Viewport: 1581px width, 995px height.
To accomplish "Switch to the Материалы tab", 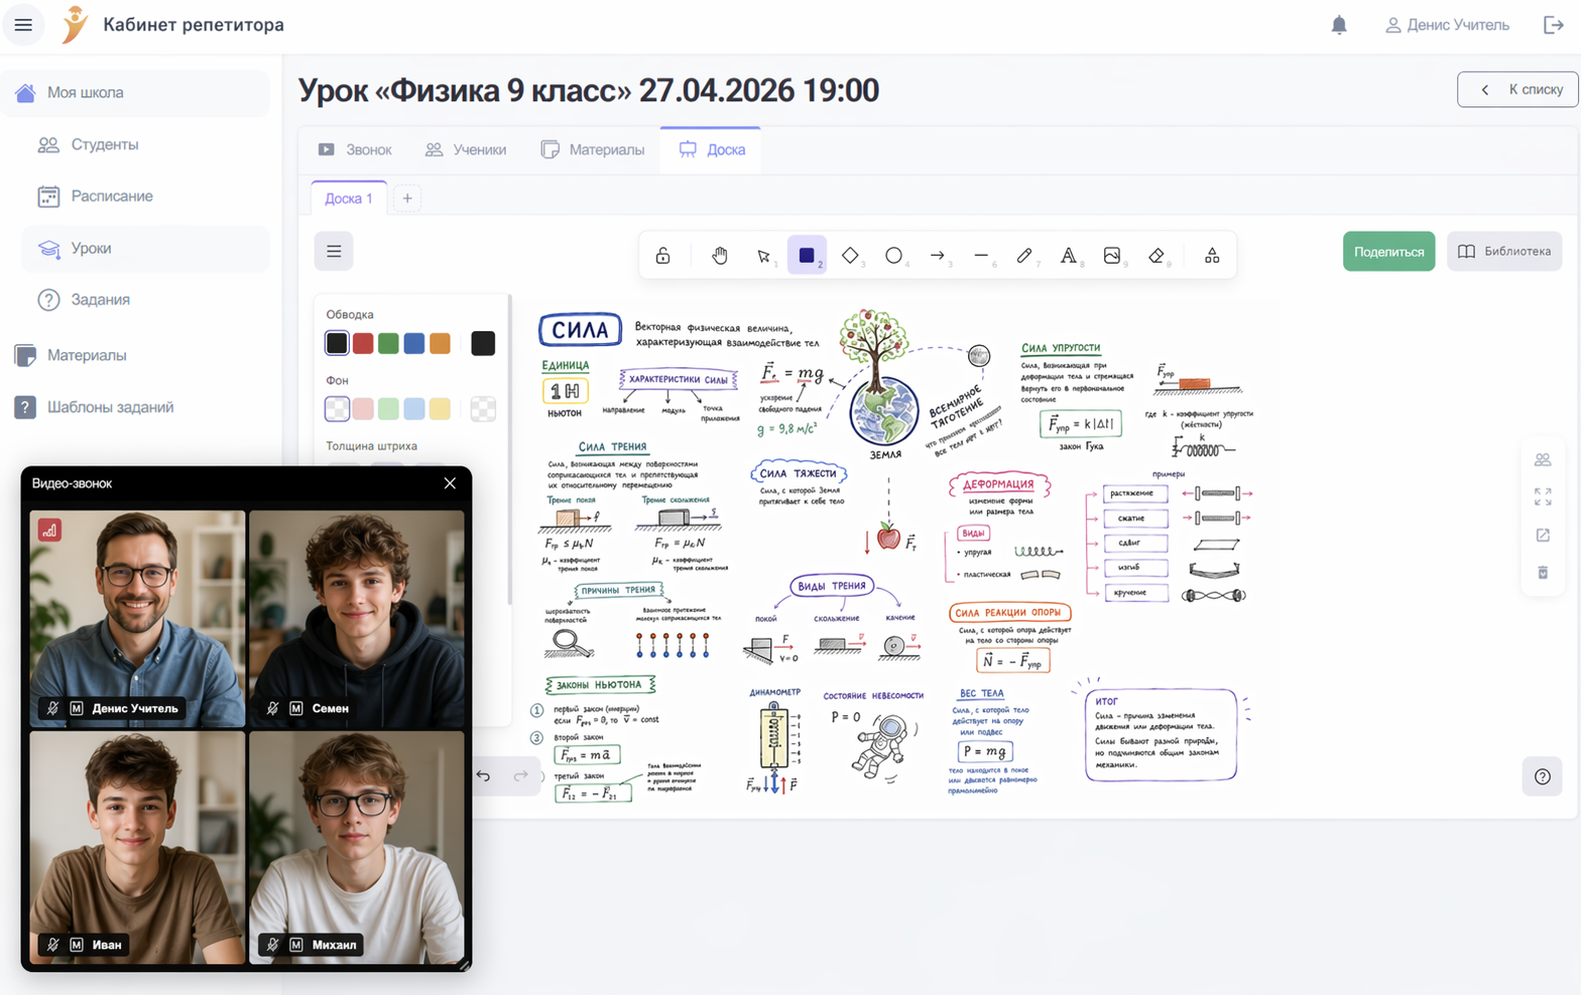I will pos(593,150).
